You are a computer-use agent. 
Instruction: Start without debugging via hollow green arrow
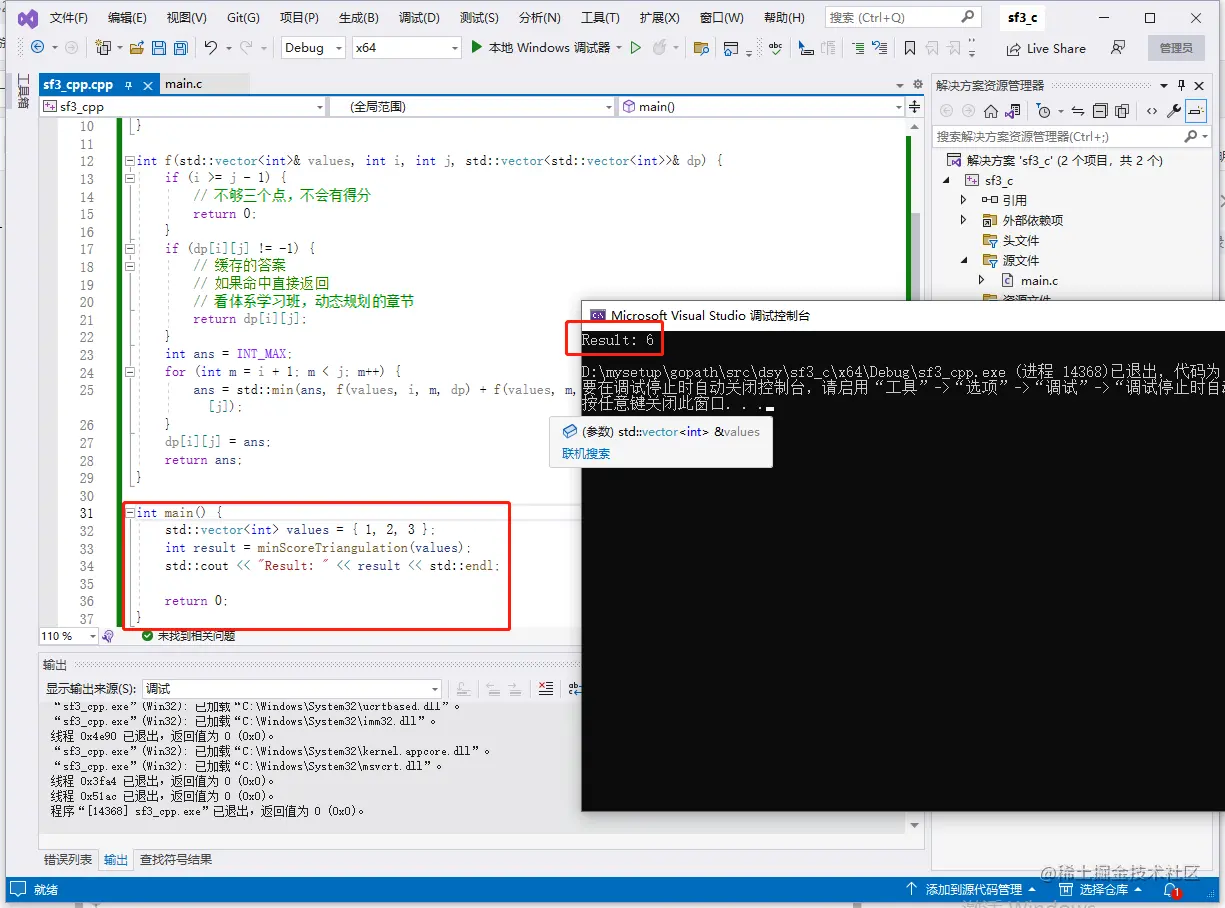636,47
